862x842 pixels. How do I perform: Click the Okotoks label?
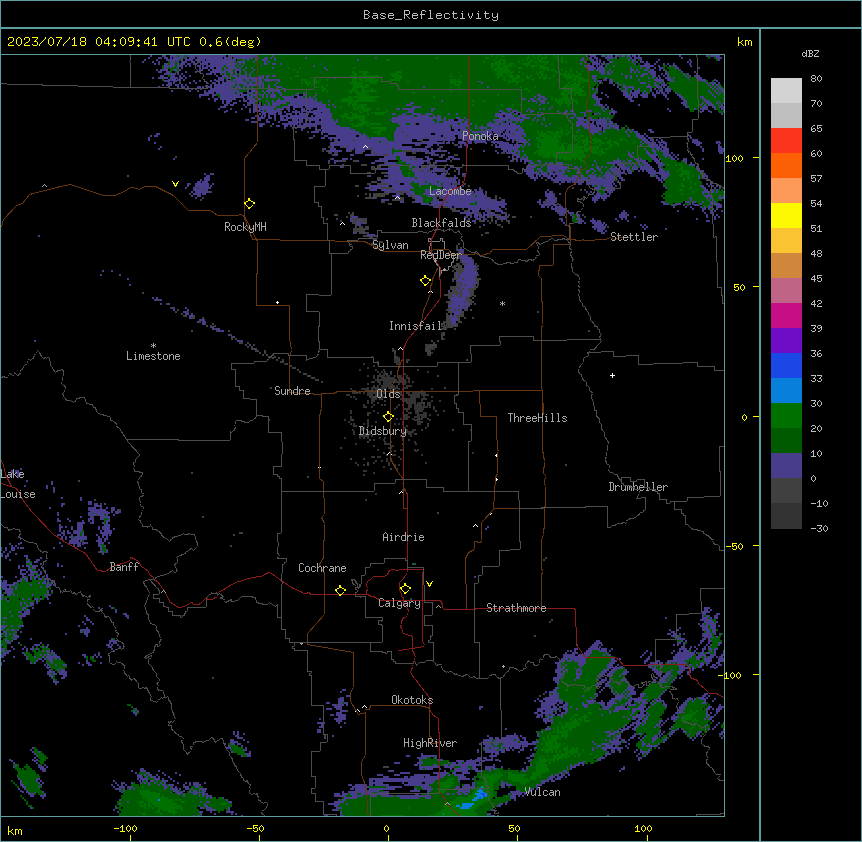[x=412, y=700]
